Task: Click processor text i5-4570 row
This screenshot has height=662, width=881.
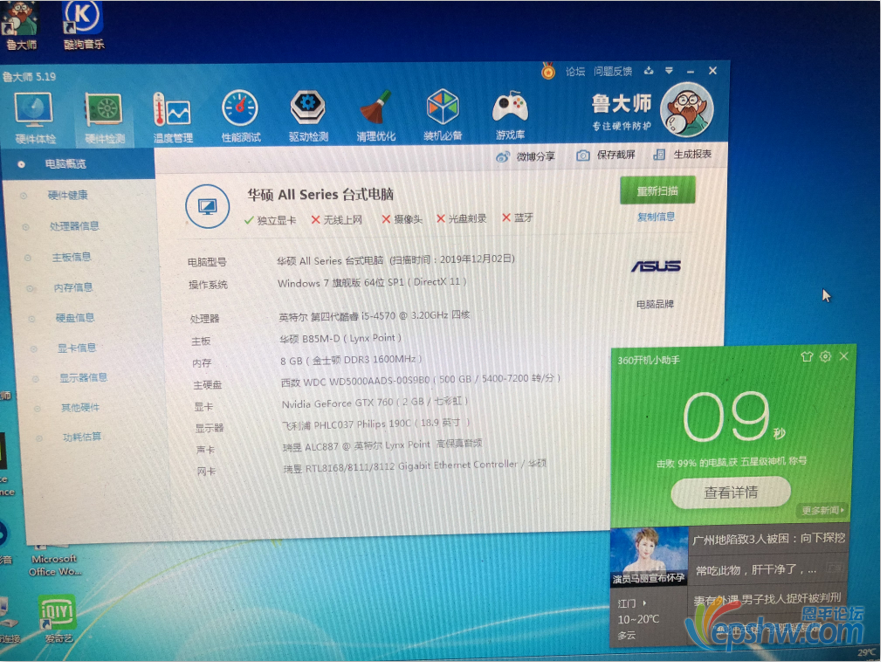Action: tap(374, 316)
